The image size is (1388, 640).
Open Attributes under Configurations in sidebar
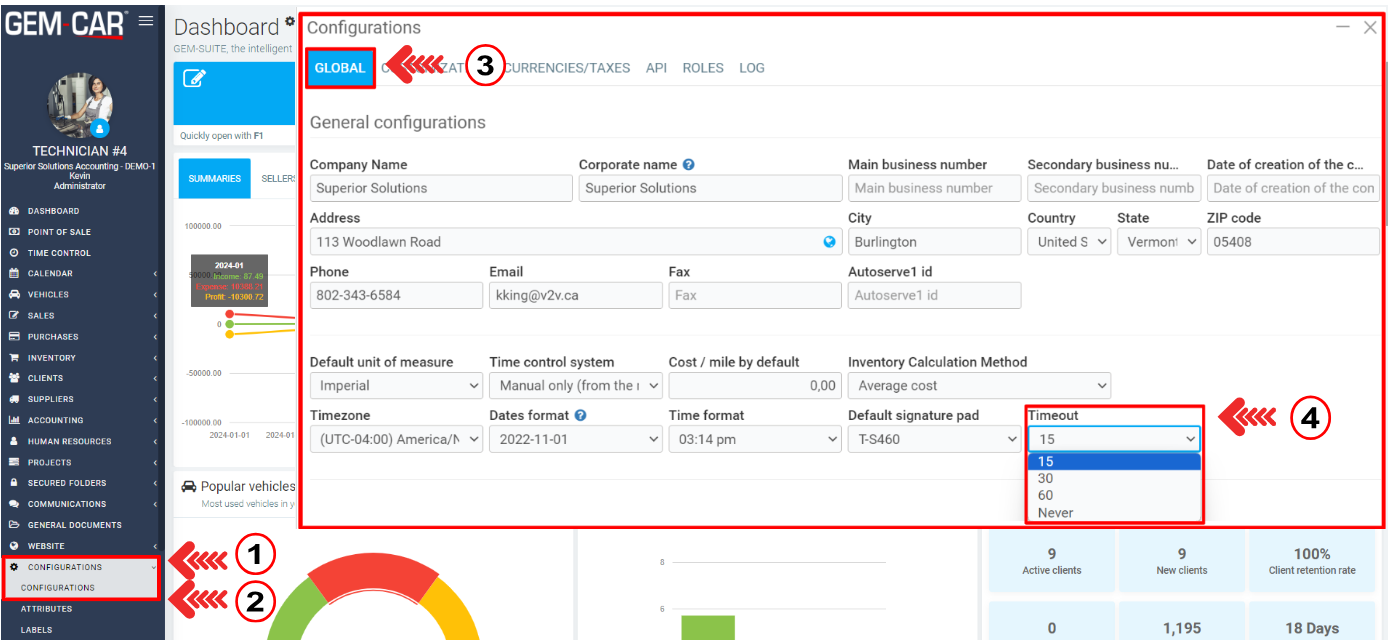(x=46, y=609)
